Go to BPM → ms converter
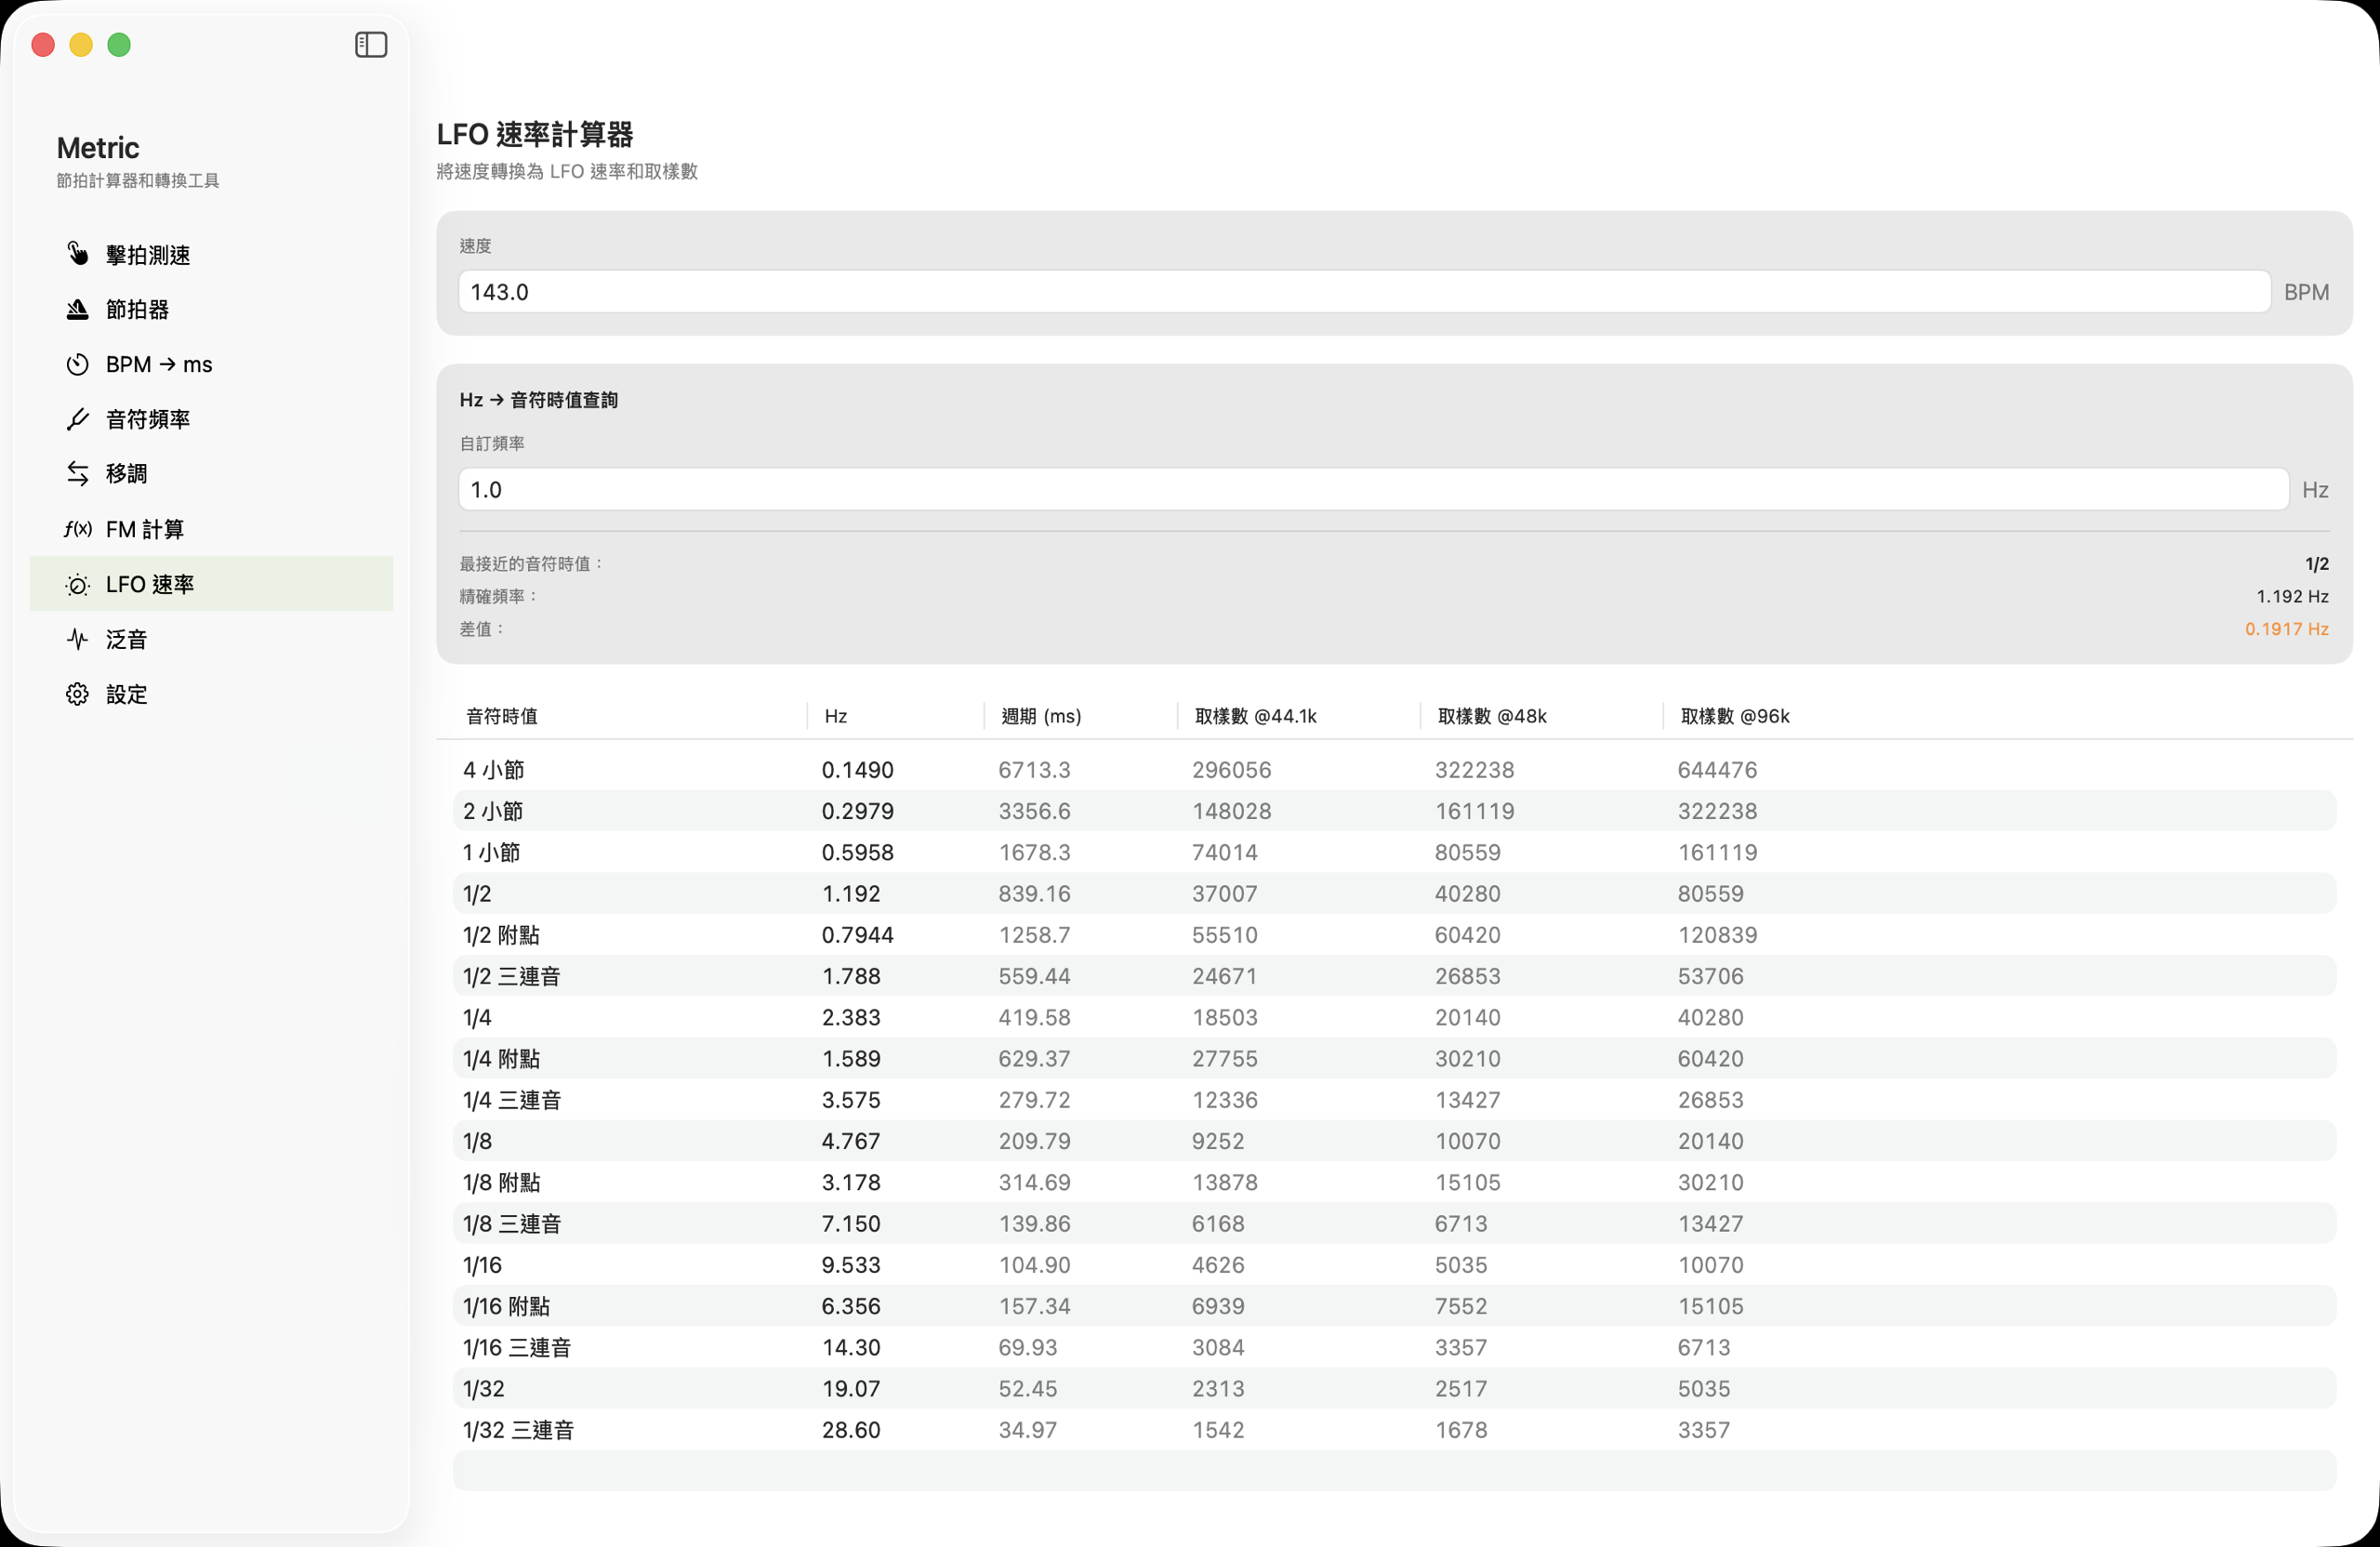This screenshot has width=2380, height=1547. [211, 364]
